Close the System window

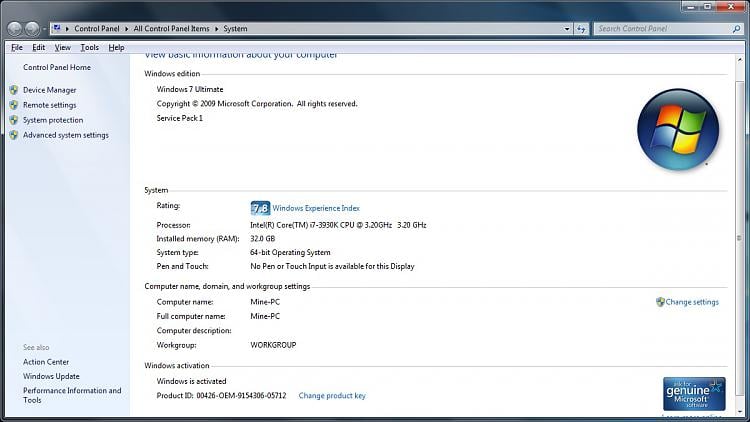click(x=731, y=7)
